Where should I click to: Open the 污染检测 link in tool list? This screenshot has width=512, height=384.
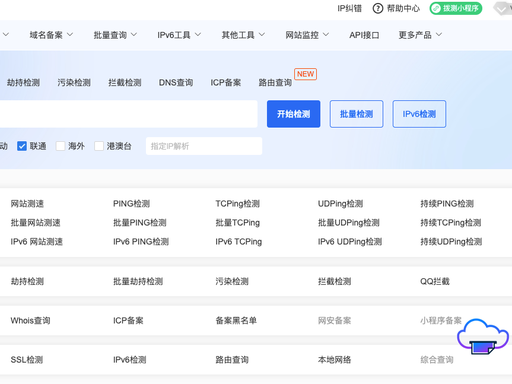point(232,282)
